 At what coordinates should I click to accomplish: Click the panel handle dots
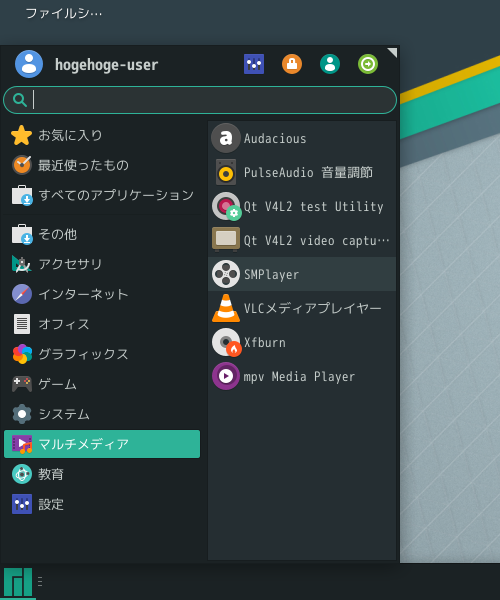(x=40, y=582)
